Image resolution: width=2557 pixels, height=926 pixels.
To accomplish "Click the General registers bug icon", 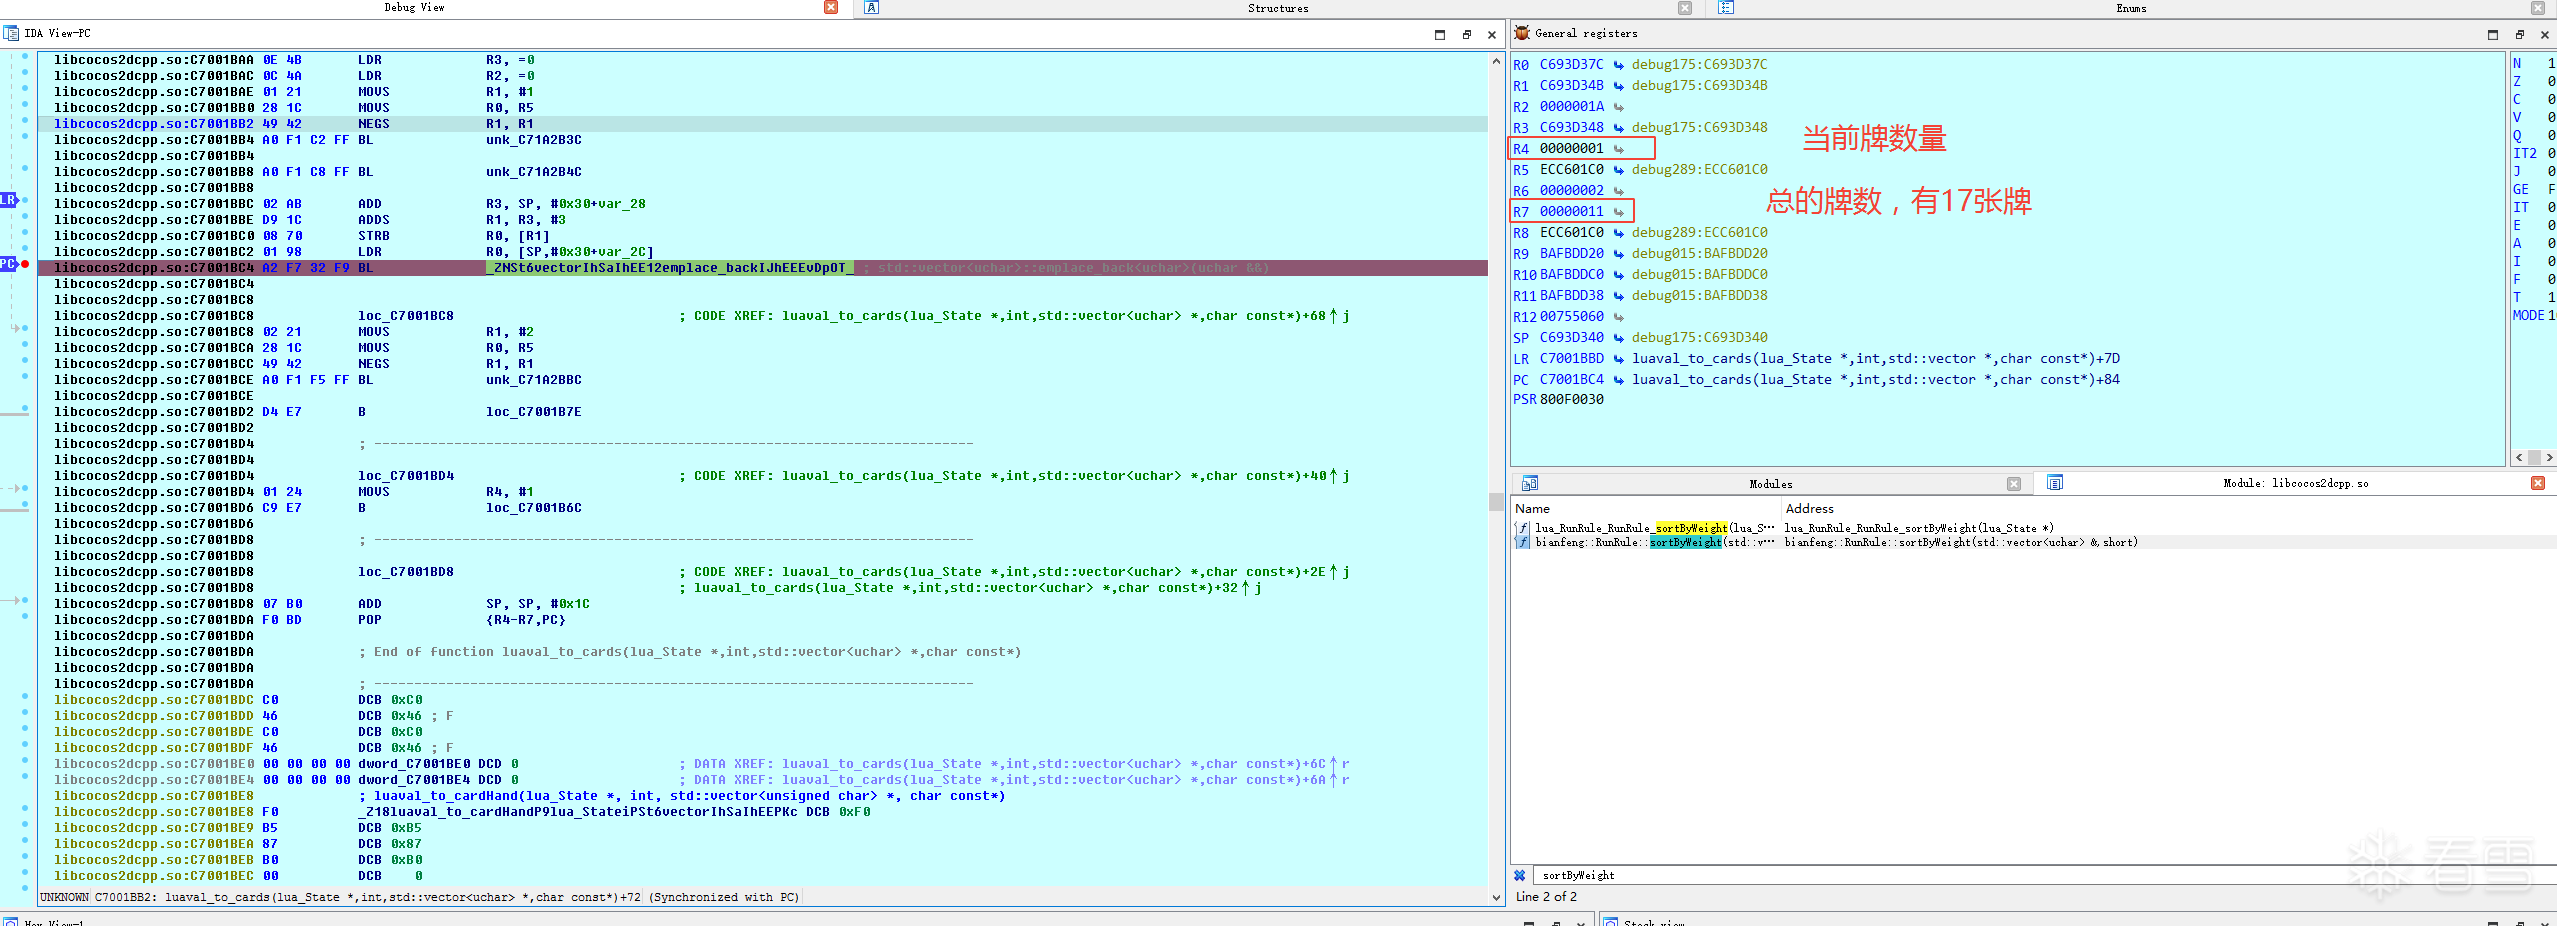I will coord(1522,34).
